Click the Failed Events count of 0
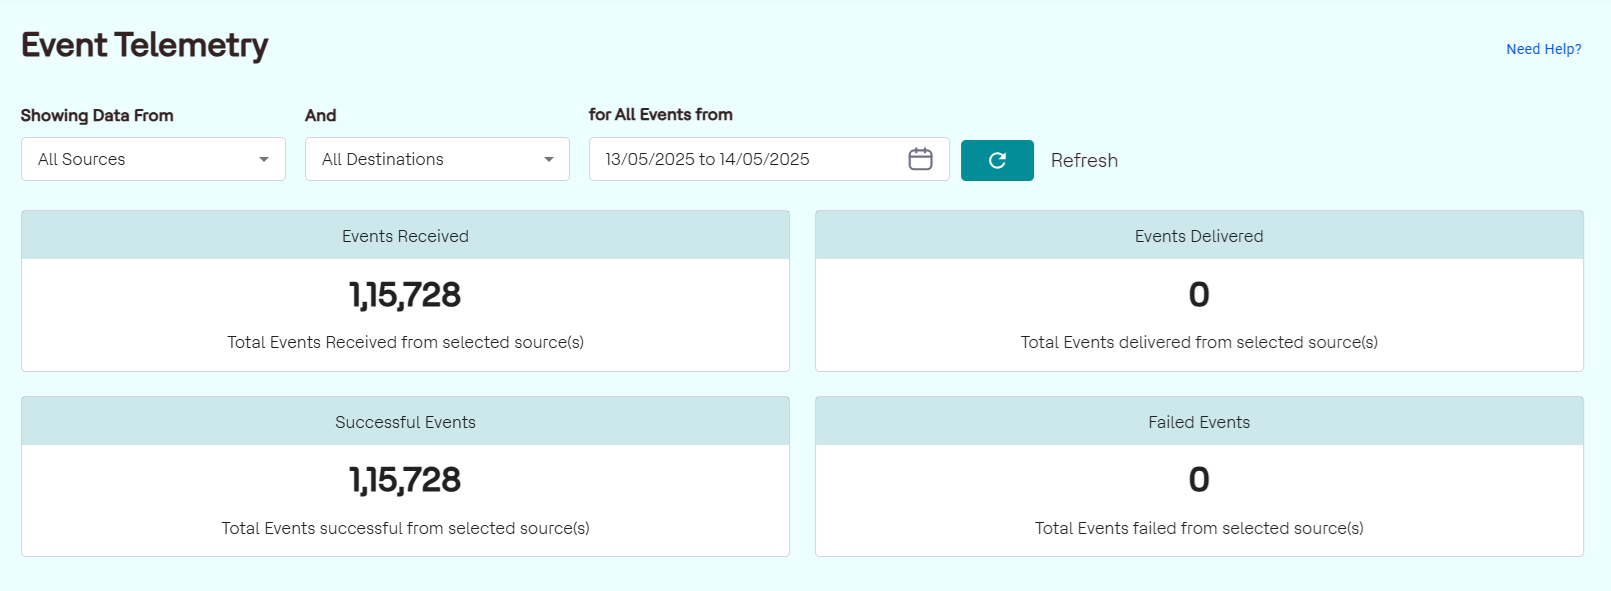 [x=1198, y=480]
